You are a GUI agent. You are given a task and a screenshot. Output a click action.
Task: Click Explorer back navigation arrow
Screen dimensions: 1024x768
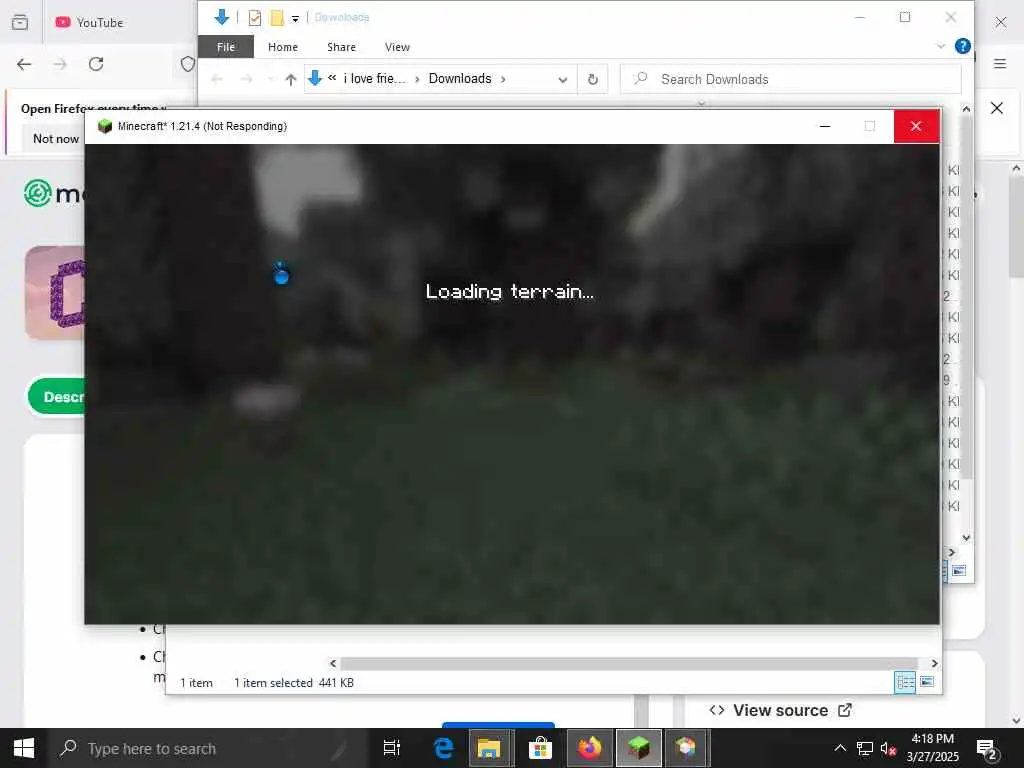click(217, 79)
